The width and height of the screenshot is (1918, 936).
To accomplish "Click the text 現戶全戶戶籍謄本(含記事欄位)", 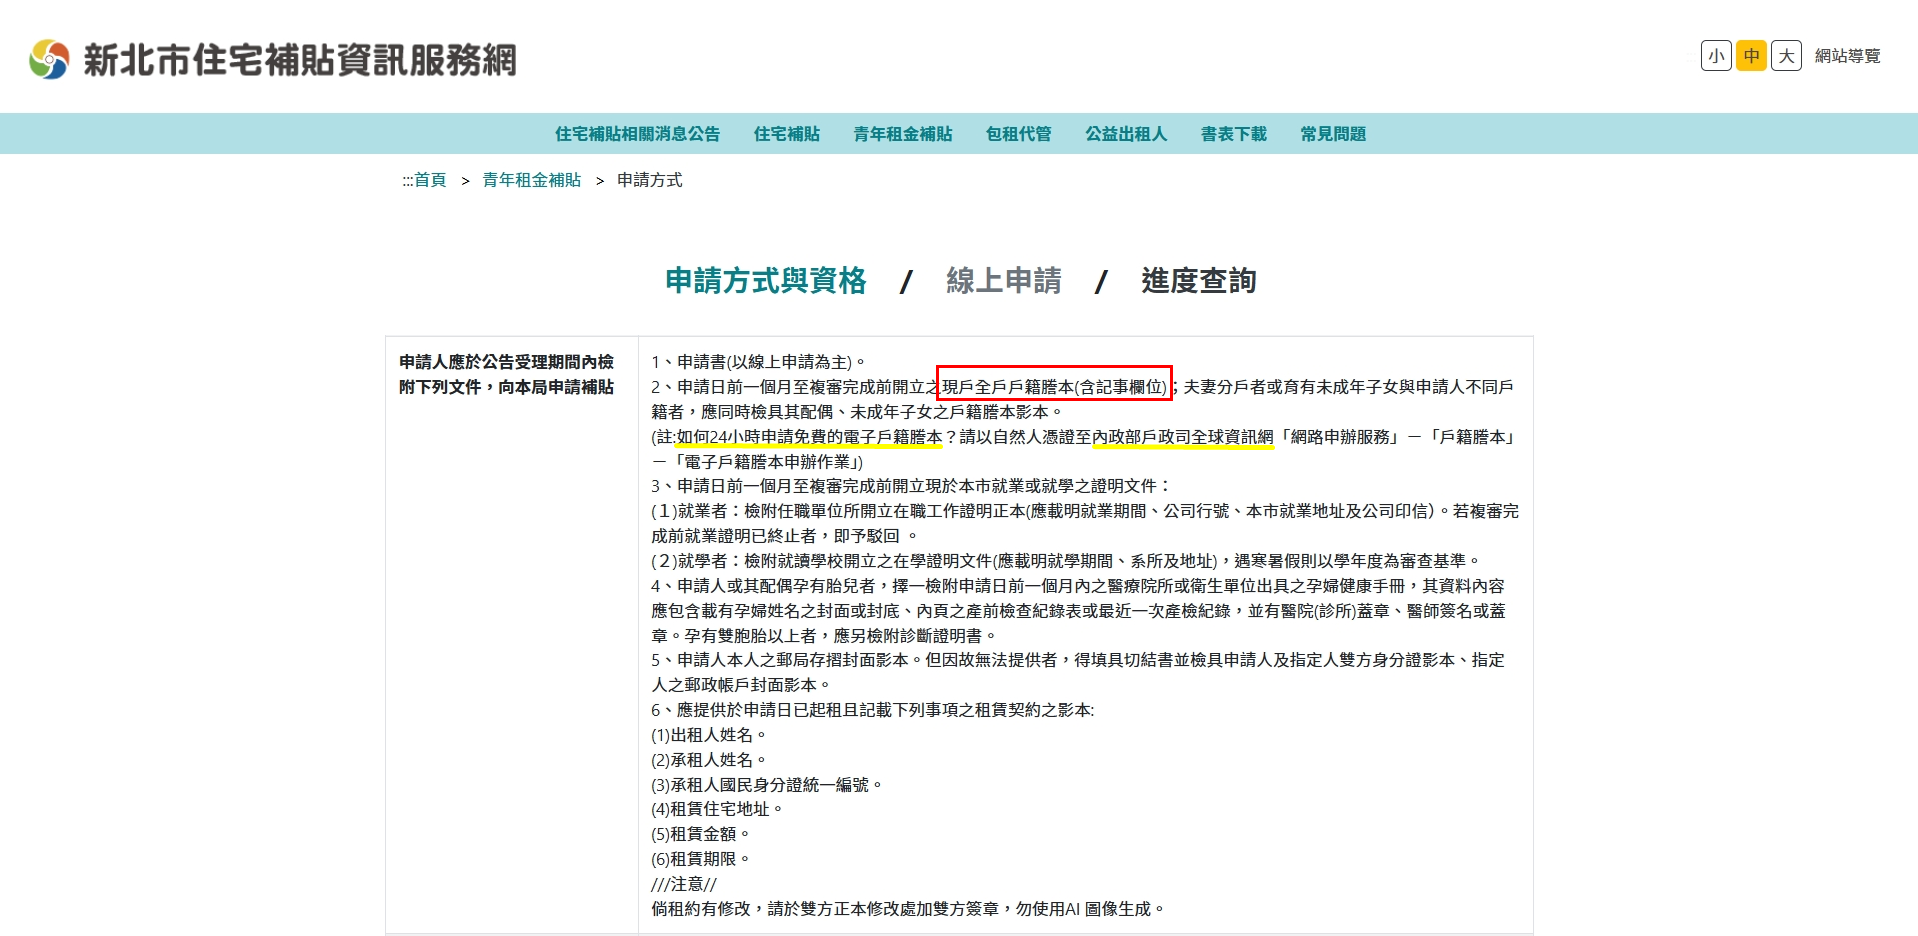I will pos(1054,387).
